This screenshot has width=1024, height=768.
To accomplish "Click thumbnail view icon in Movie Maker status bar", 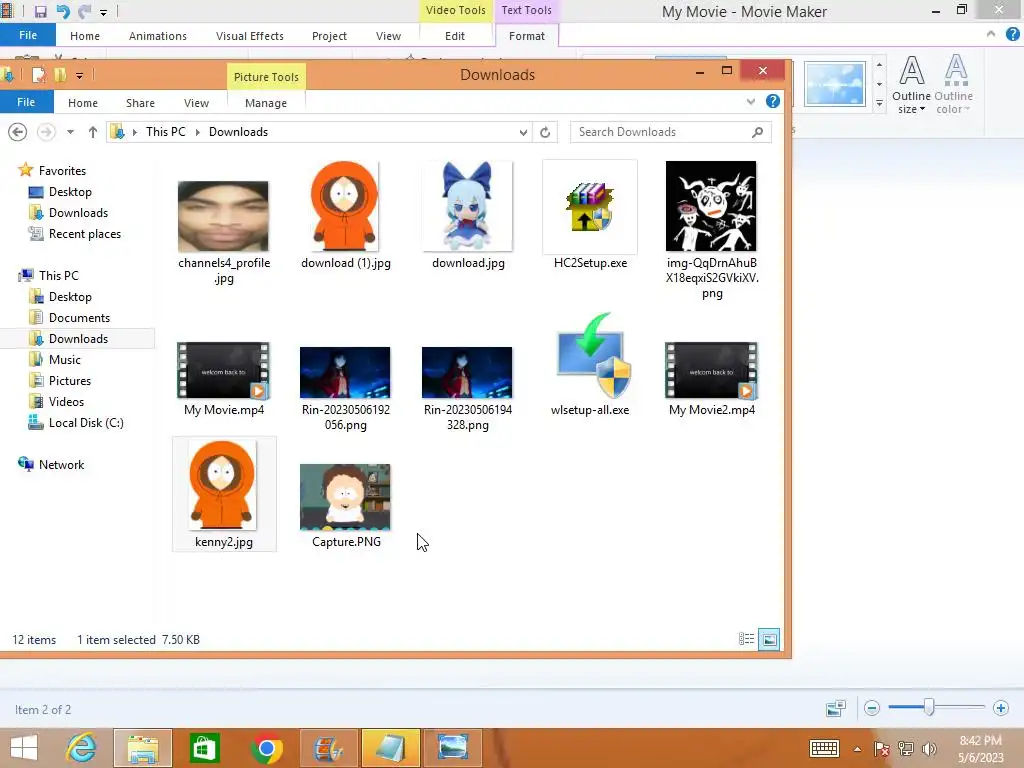I will click(x=836, y=708).
